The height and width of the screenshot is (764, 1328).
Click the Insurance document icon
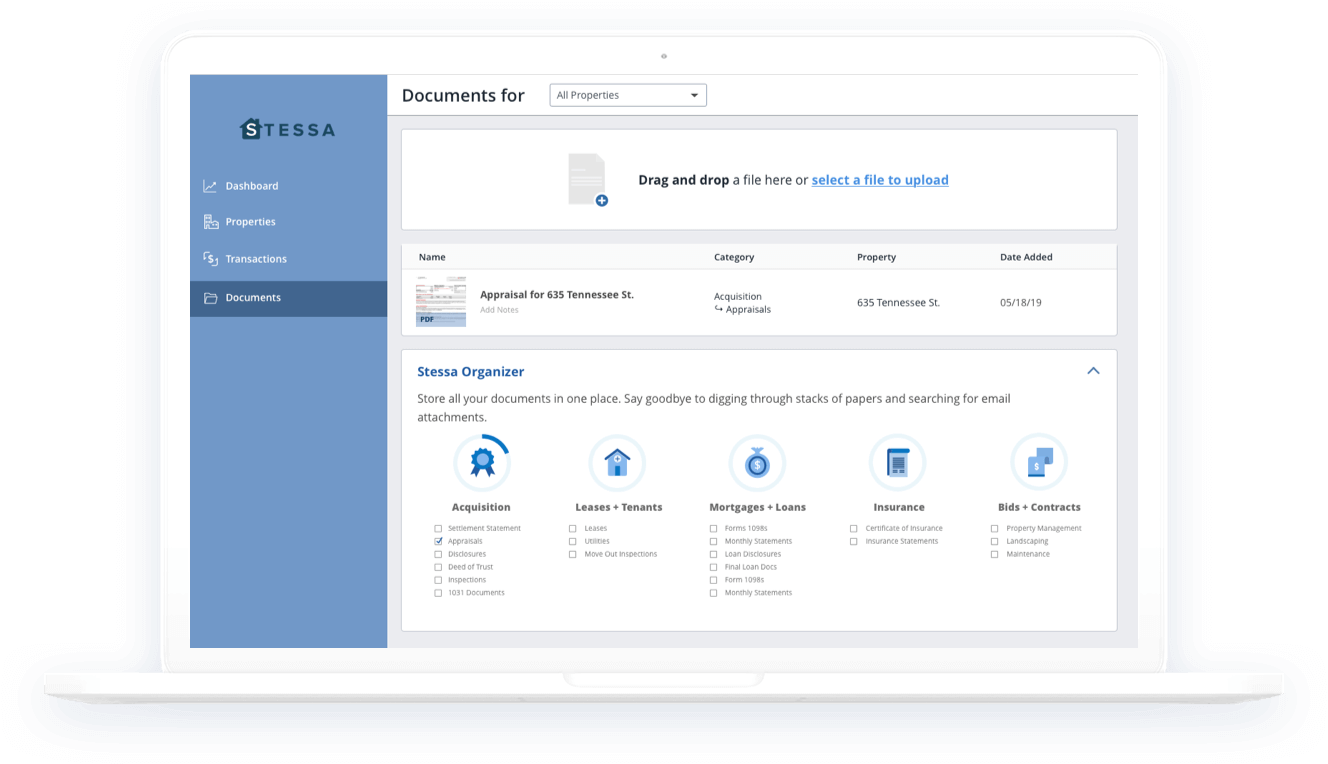[898, 462]
